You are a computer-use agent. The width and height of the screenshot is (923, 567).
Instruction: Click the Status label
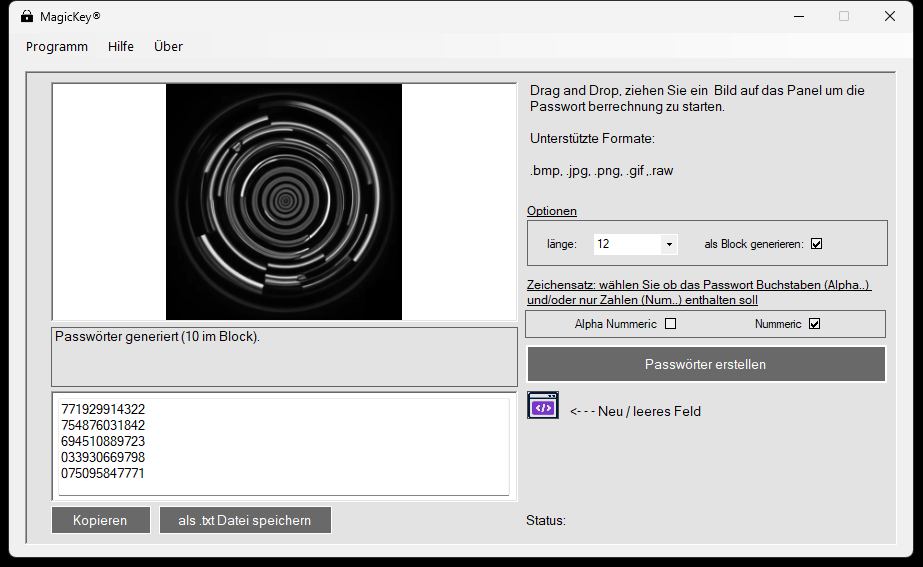[546, 520]
